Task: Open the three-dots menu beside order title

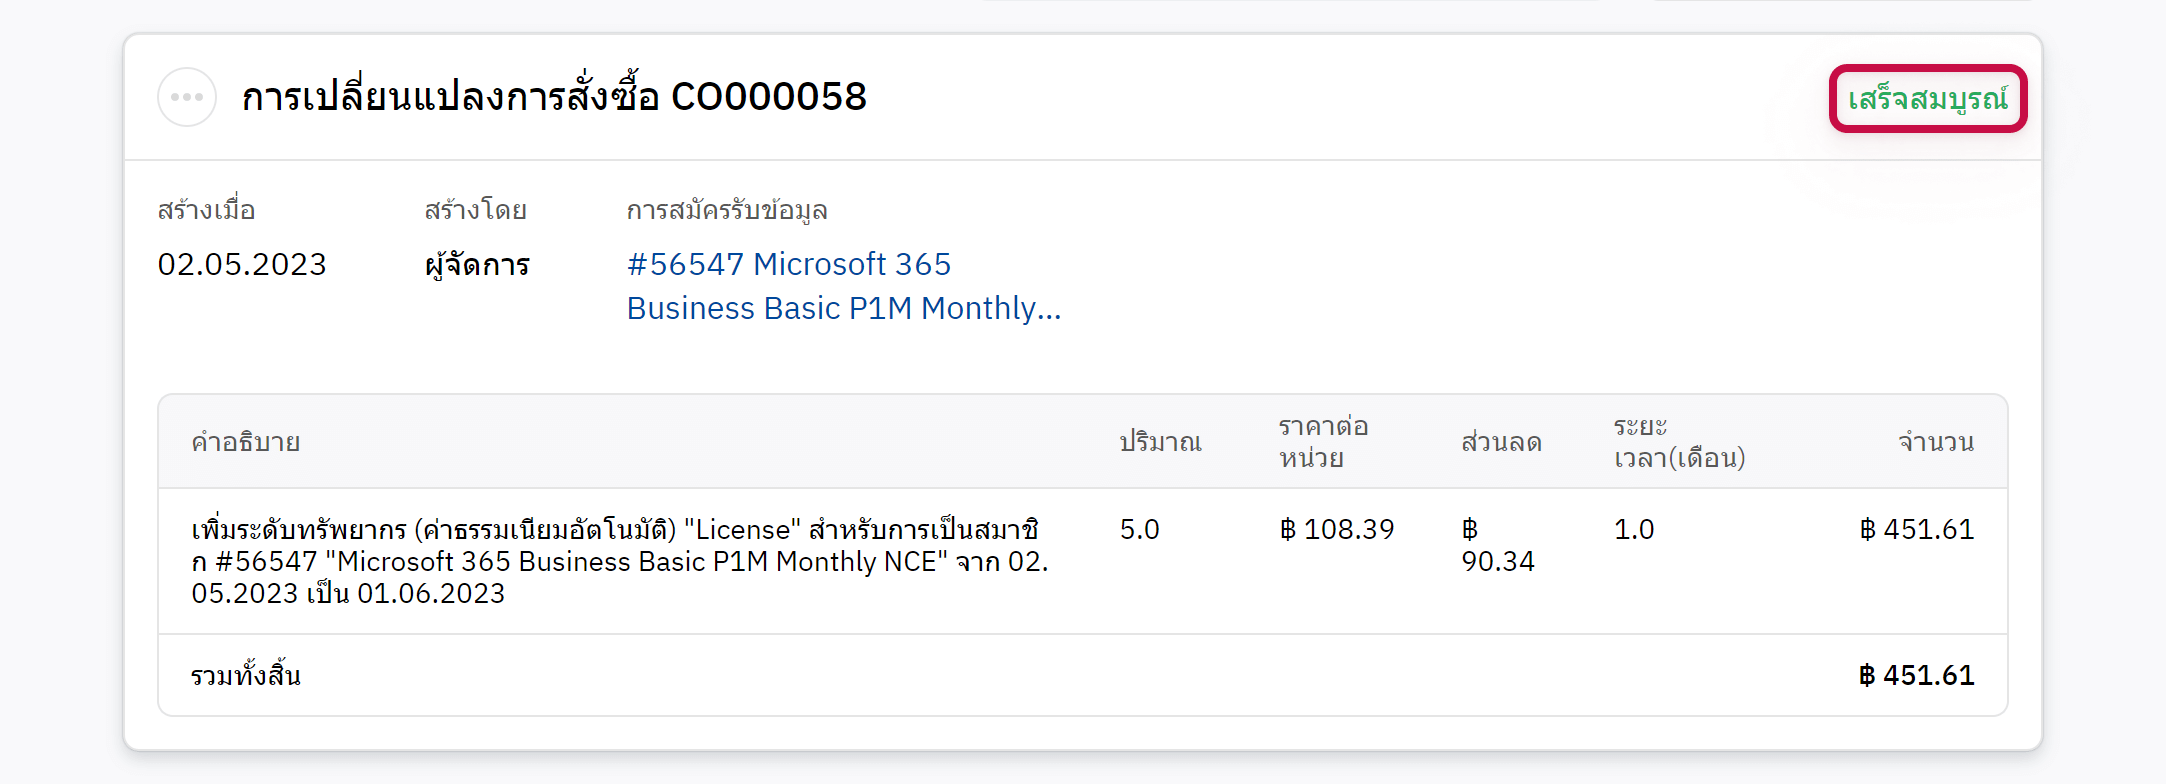Action: point(187,97)
